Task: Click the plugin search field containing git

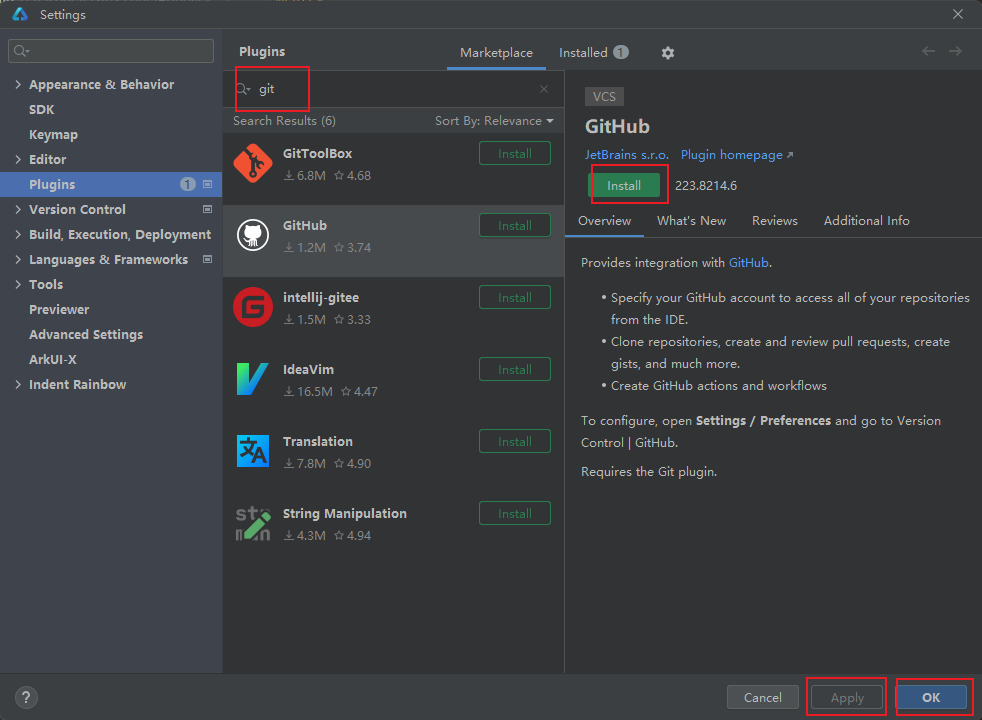Action: (x=393, y=89)
